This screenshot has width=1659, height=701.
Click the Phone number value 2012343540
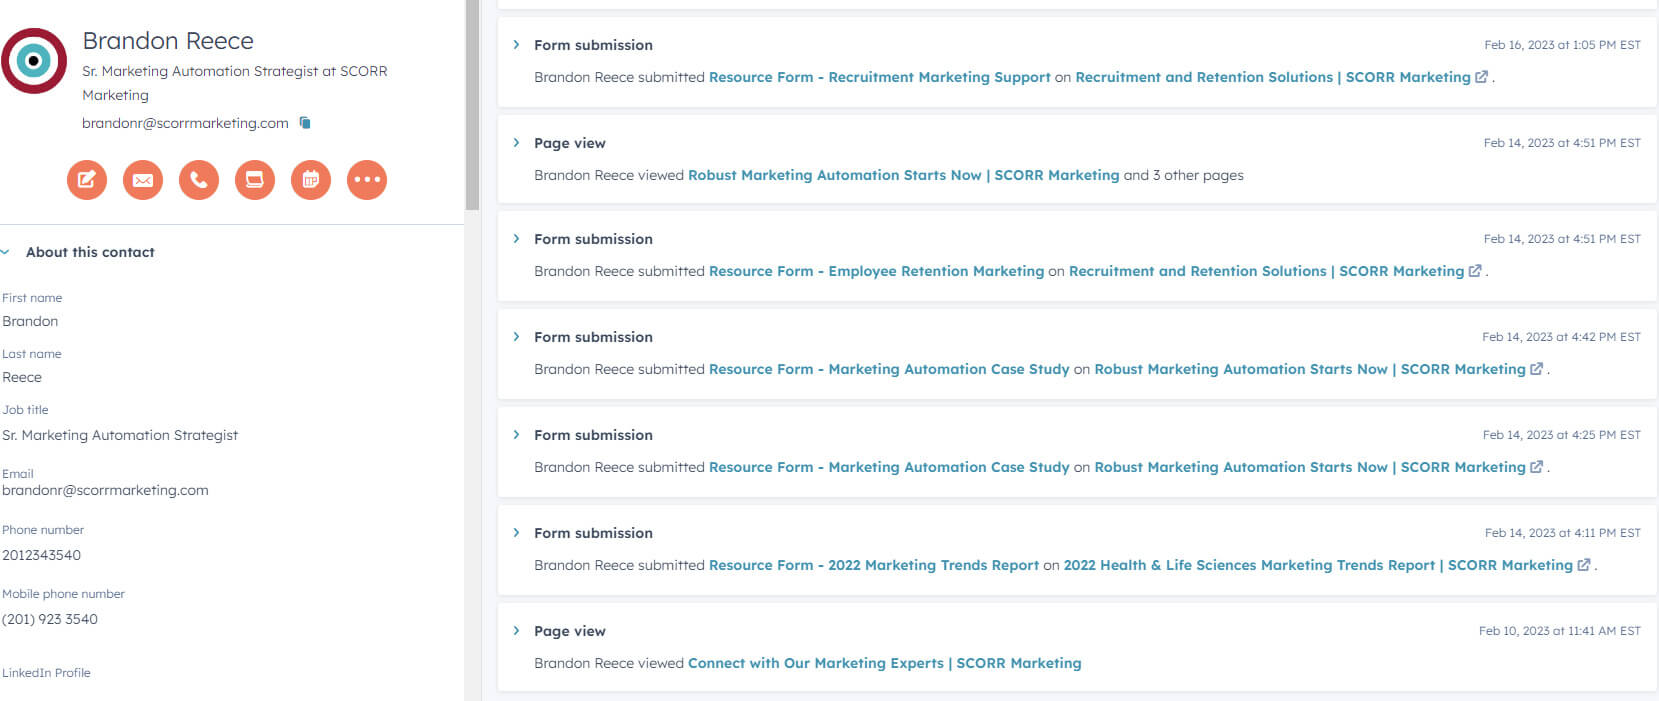[x=42, y=555]
